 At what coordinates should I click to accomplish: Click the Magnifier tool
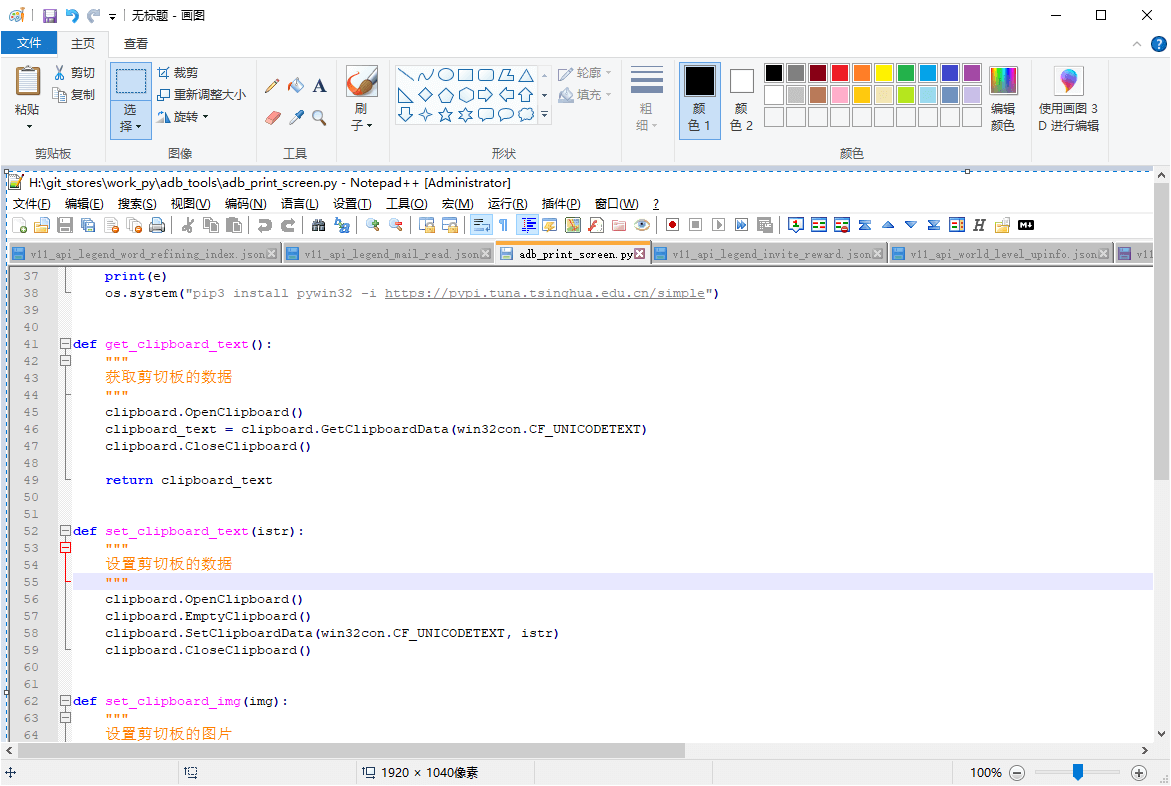click(x=319, y=117)
